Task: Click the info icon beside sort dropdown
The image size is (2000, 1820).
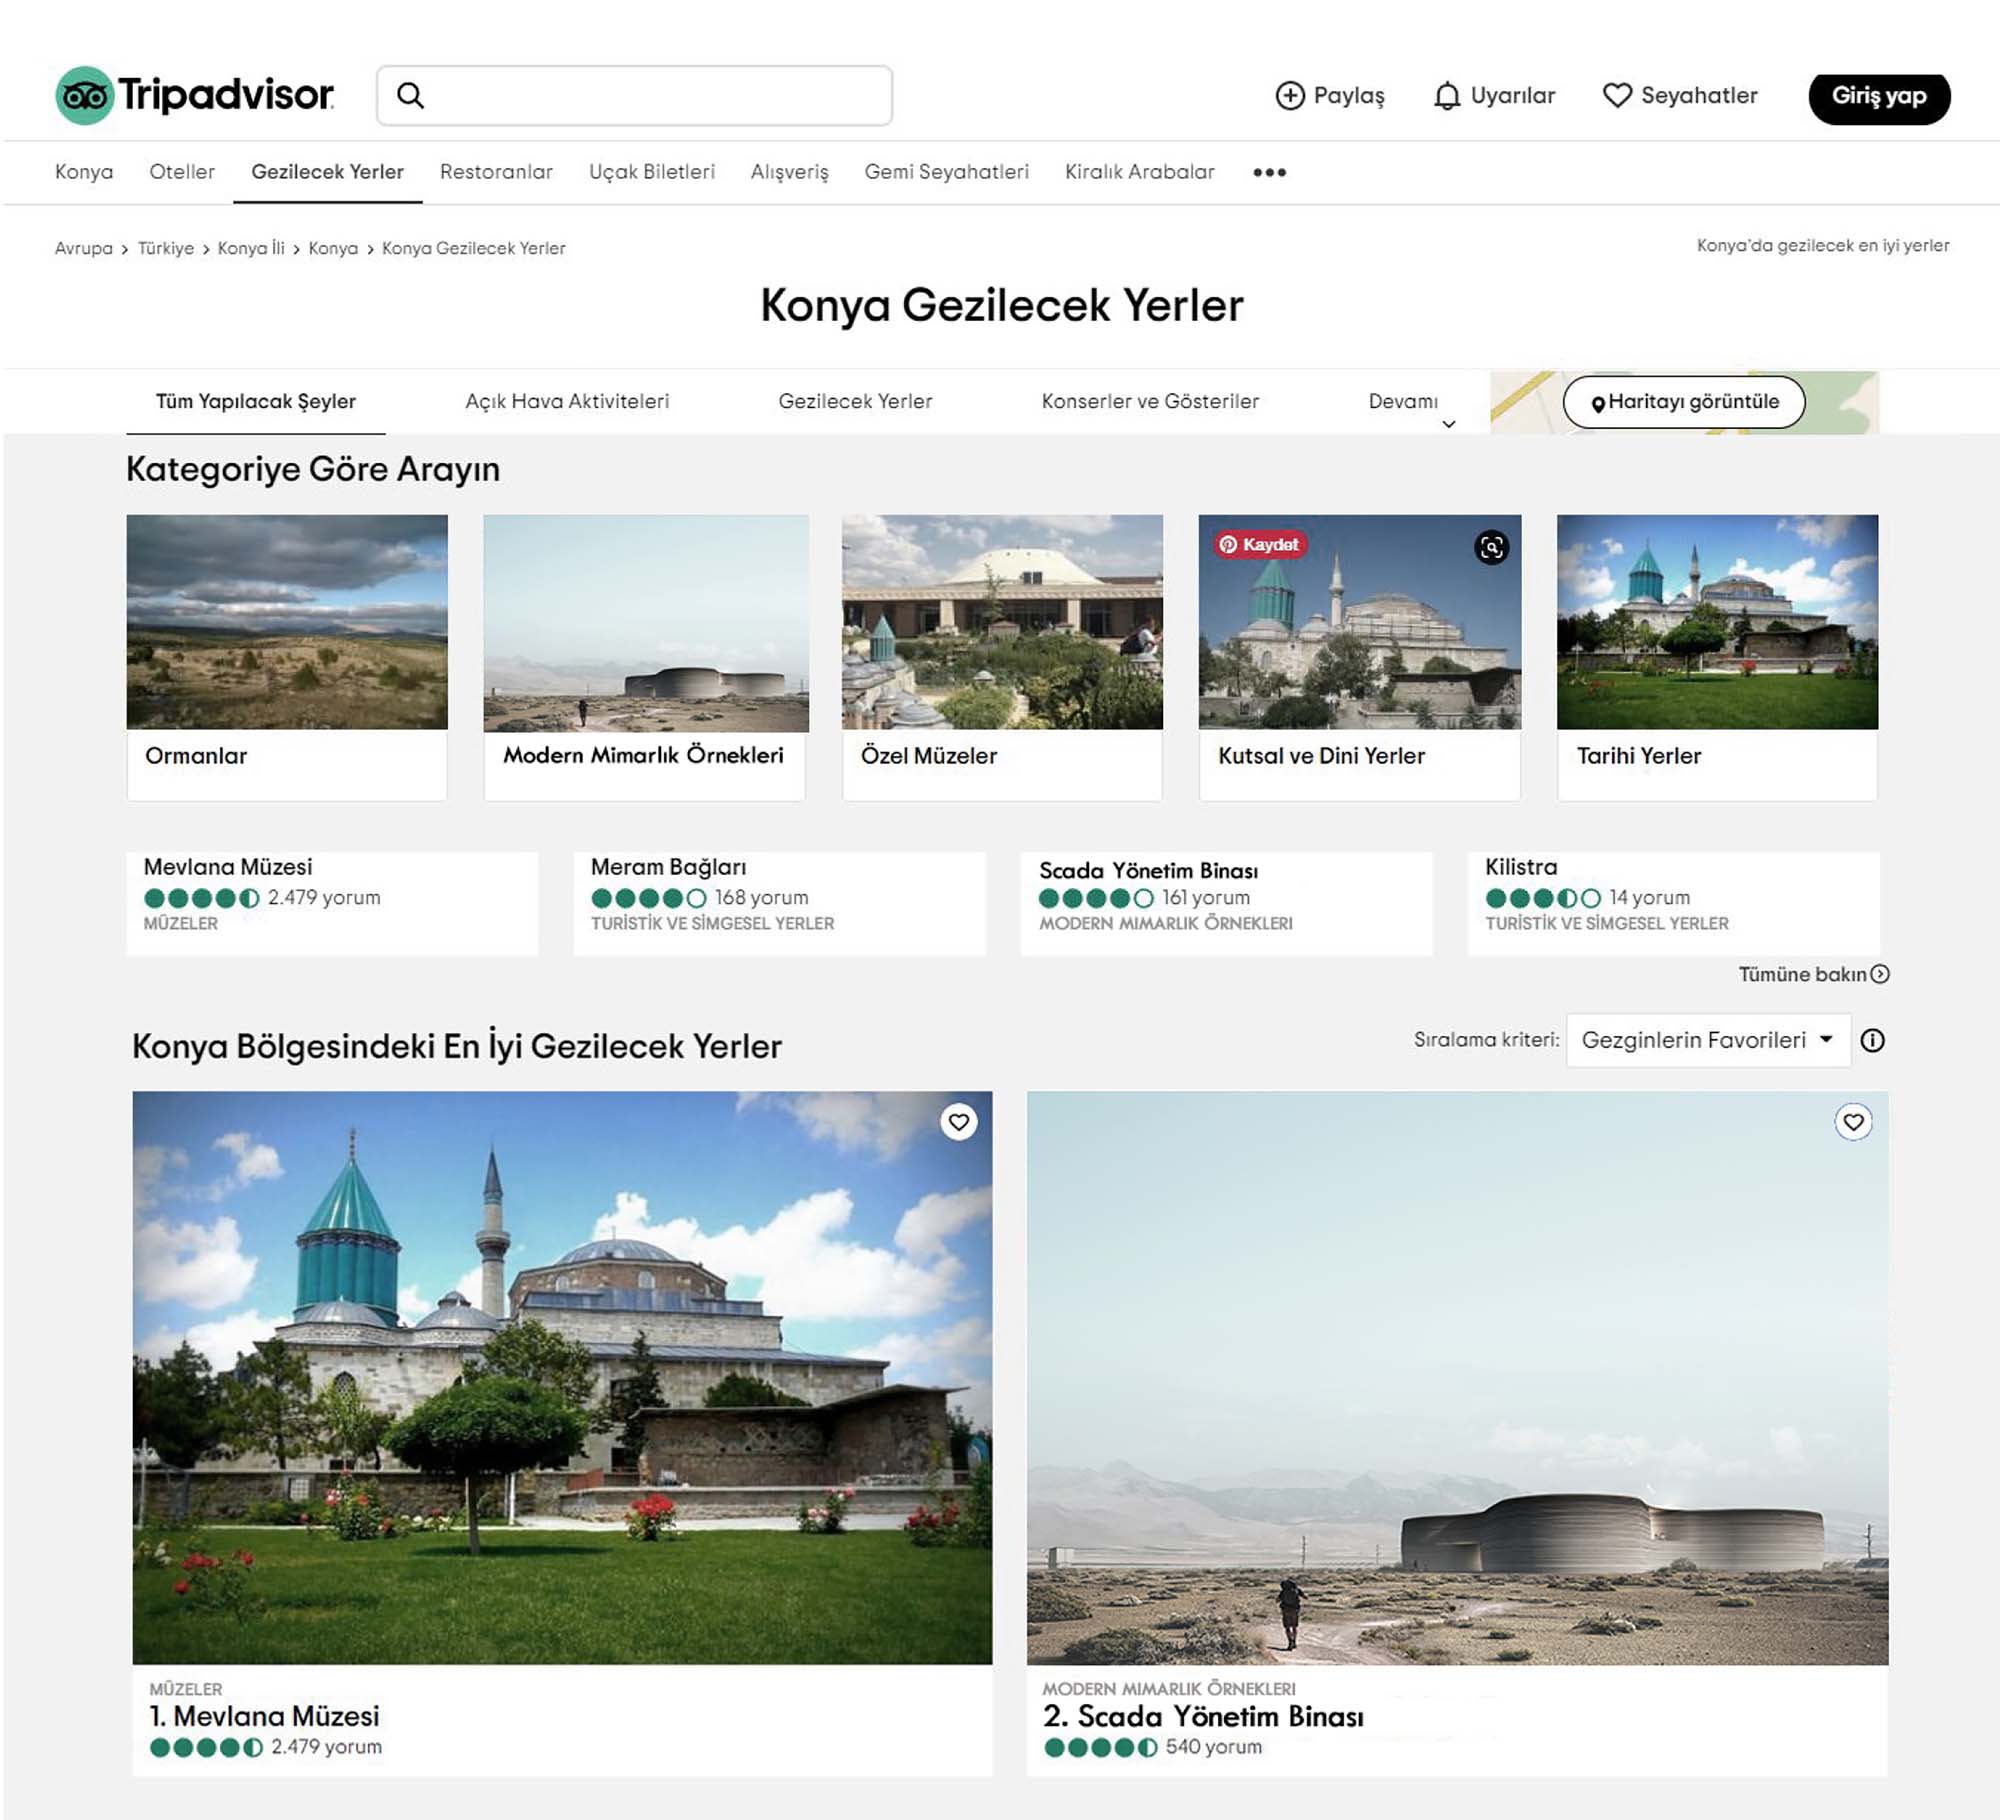Action: click(x=1872, y=1041)
